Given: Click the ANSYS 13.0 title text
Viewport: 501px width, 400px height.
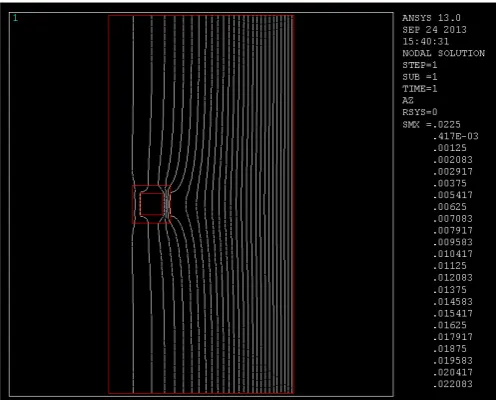Looking at the screenshot, I should point(431,18).
